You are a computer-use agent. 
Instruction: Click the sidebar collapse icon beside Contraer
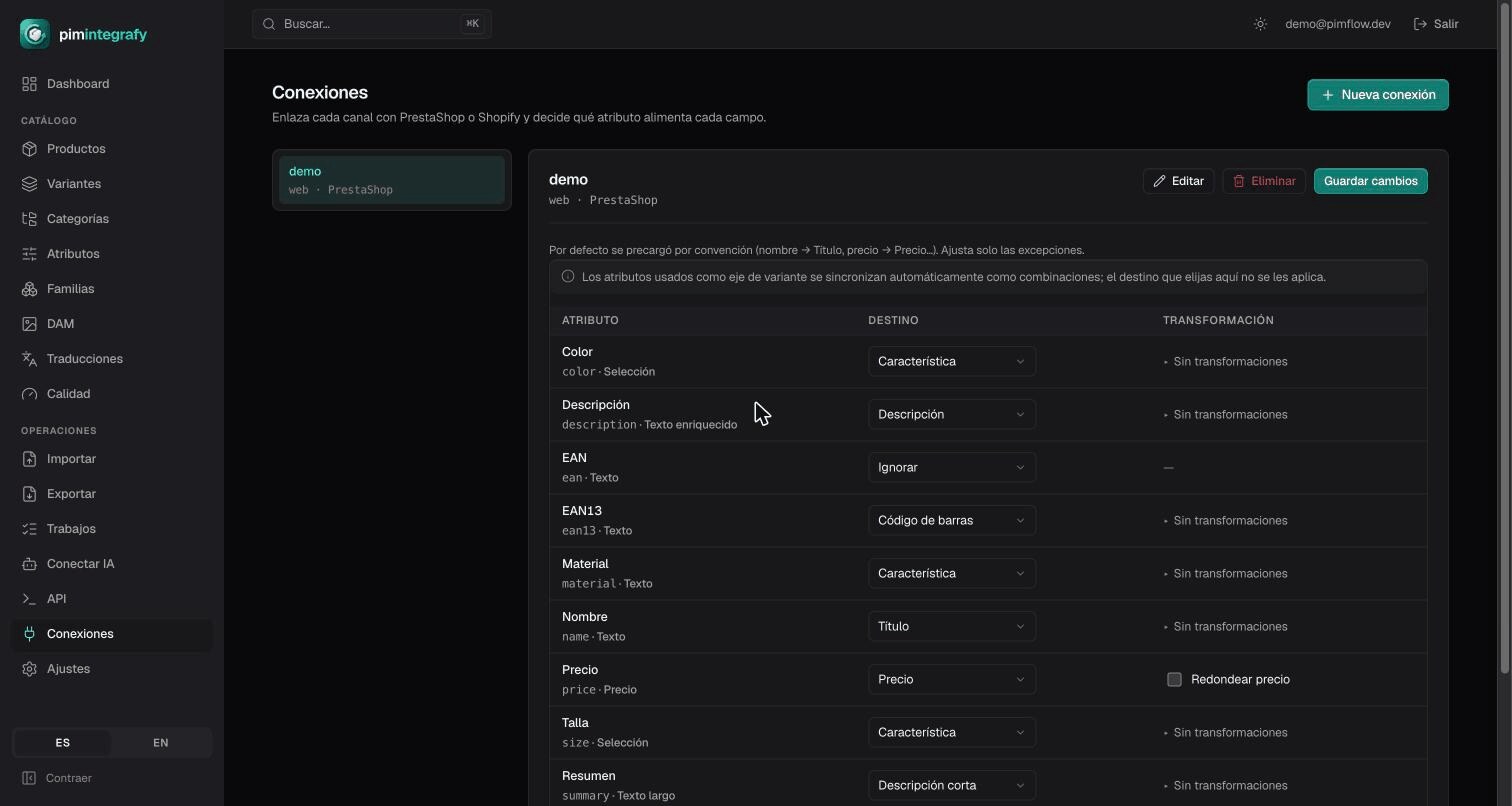pyautogui.click(x=29, y=778)
